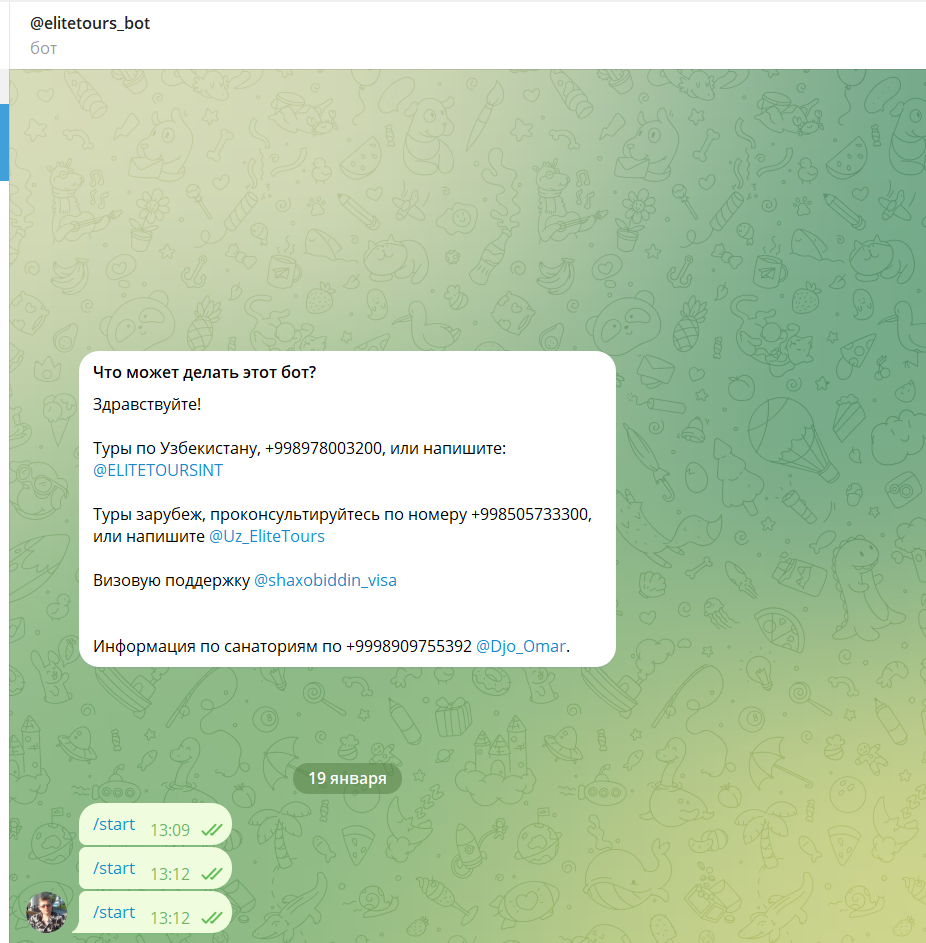This screenshot has width=926, height=943.
Task: Click the /start command sent at 13:09
Action: (x=114, y=825)
